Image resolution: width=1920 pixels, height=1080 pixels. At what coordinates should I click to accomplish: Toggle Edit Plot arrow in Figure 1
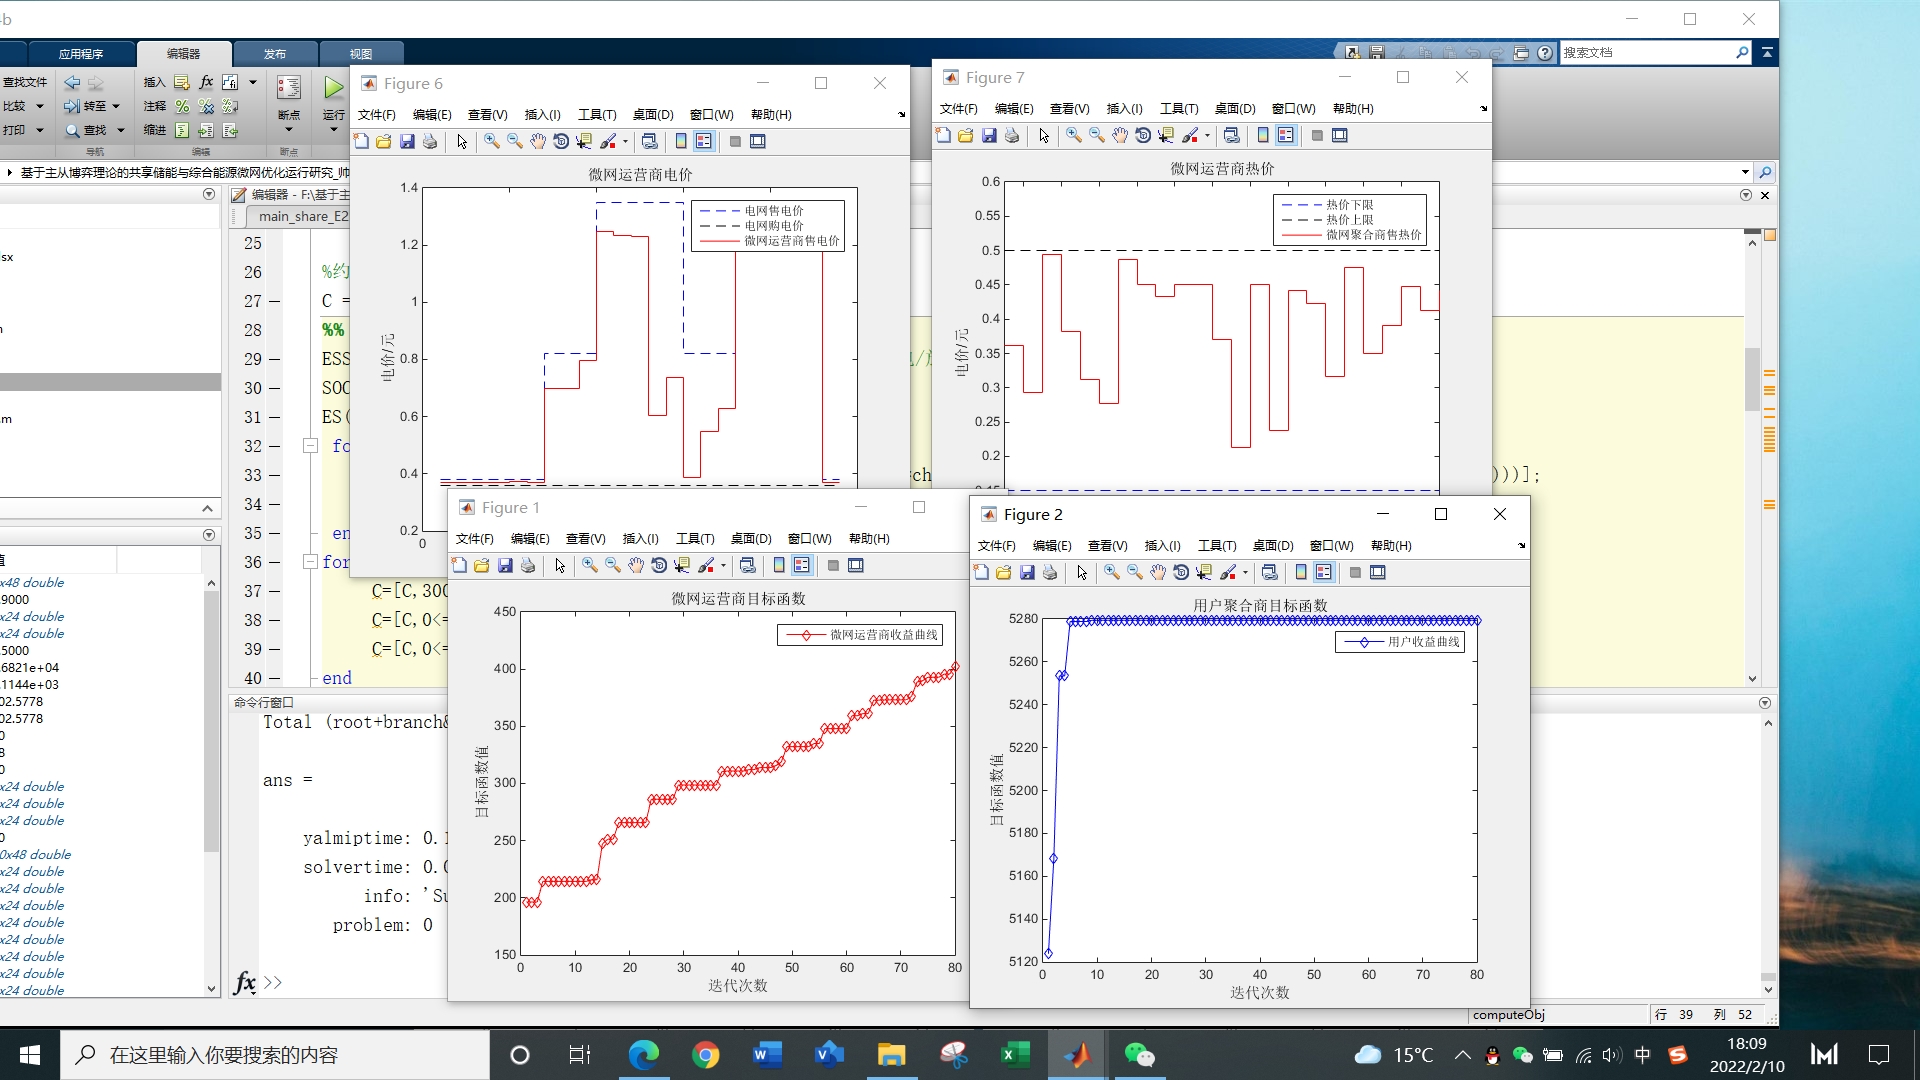pyautogui.click(x=560, y=565)
